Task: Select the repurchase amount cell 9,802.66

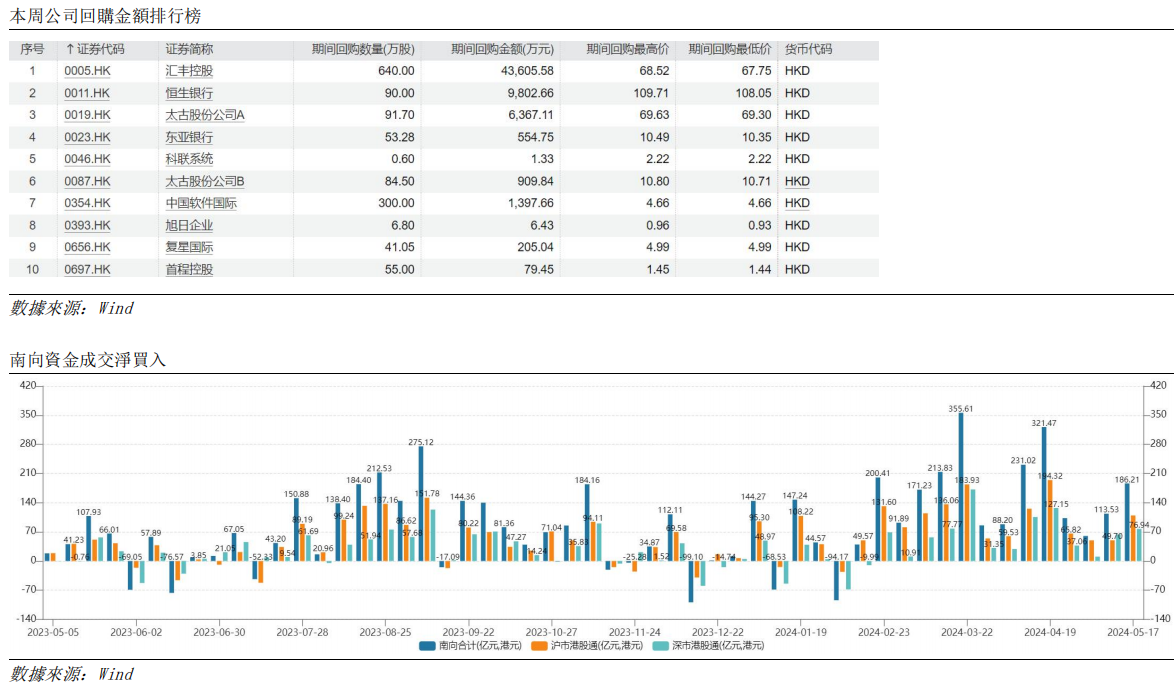Action: tap(531, 94)
